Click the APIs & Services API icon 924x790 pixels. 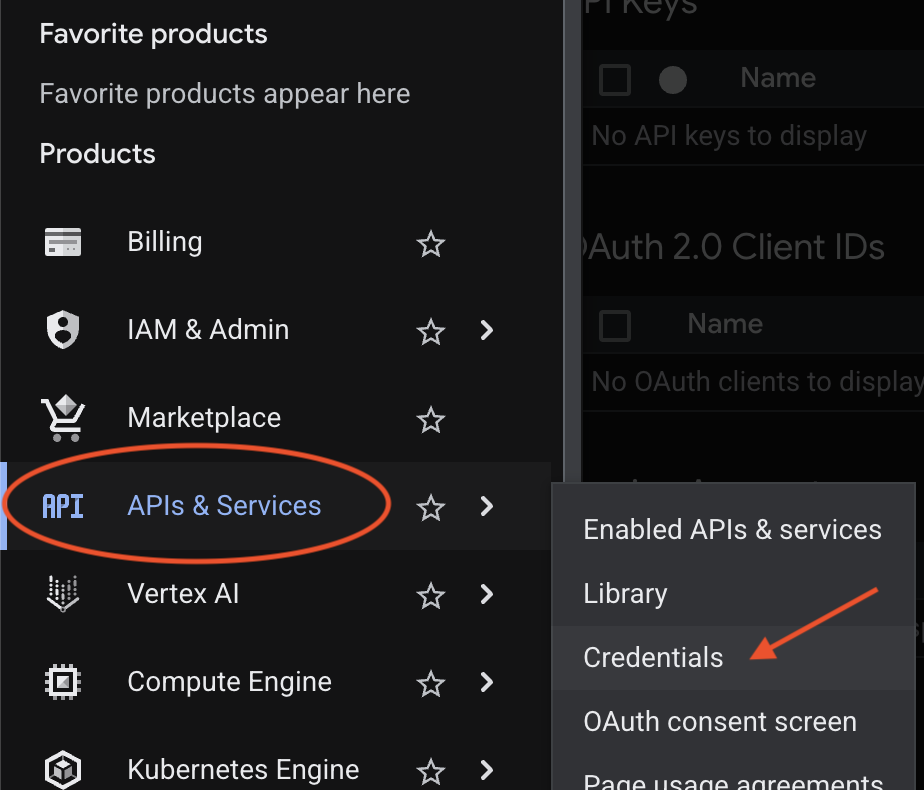pos(62,506)
